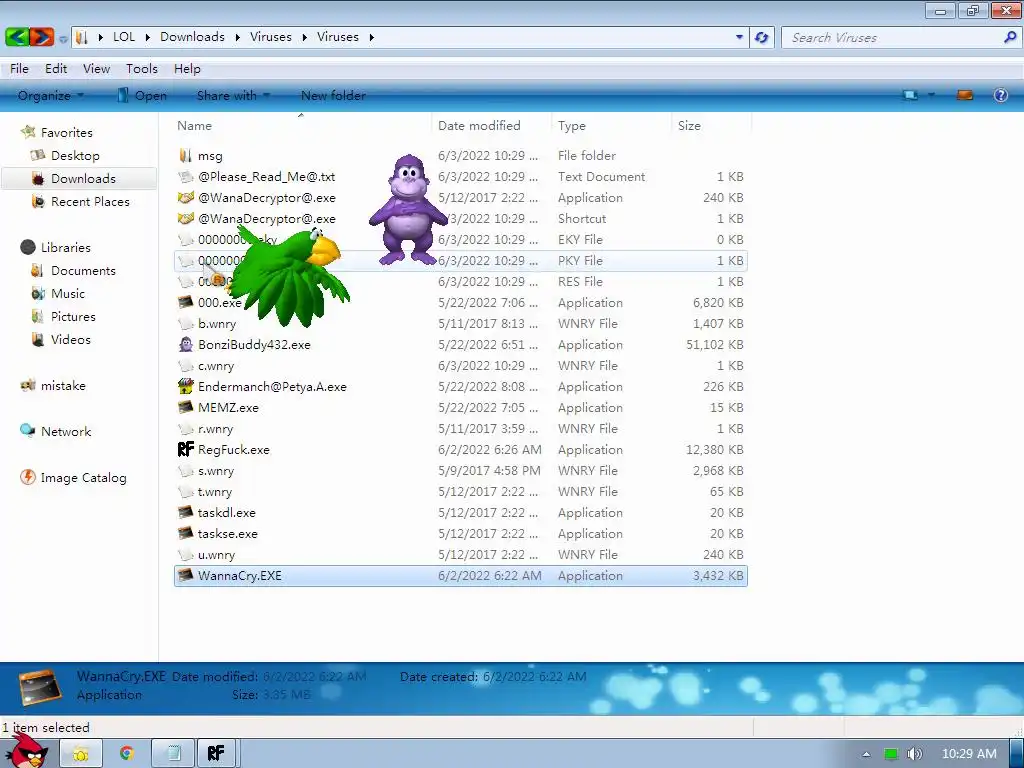Click the Endermanch@Petya.A.exe file icon
Screen dimensions: 1024x768
point(185,386)
